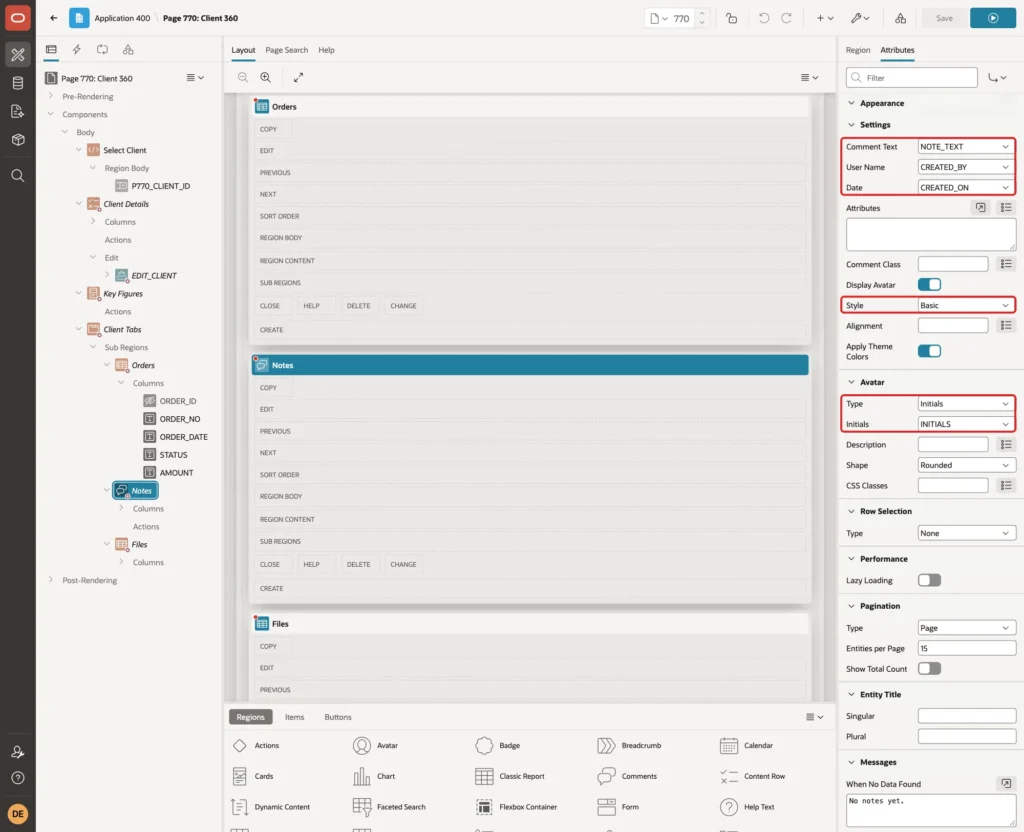Switch gallery to the Items tab

tap(295, 717)
